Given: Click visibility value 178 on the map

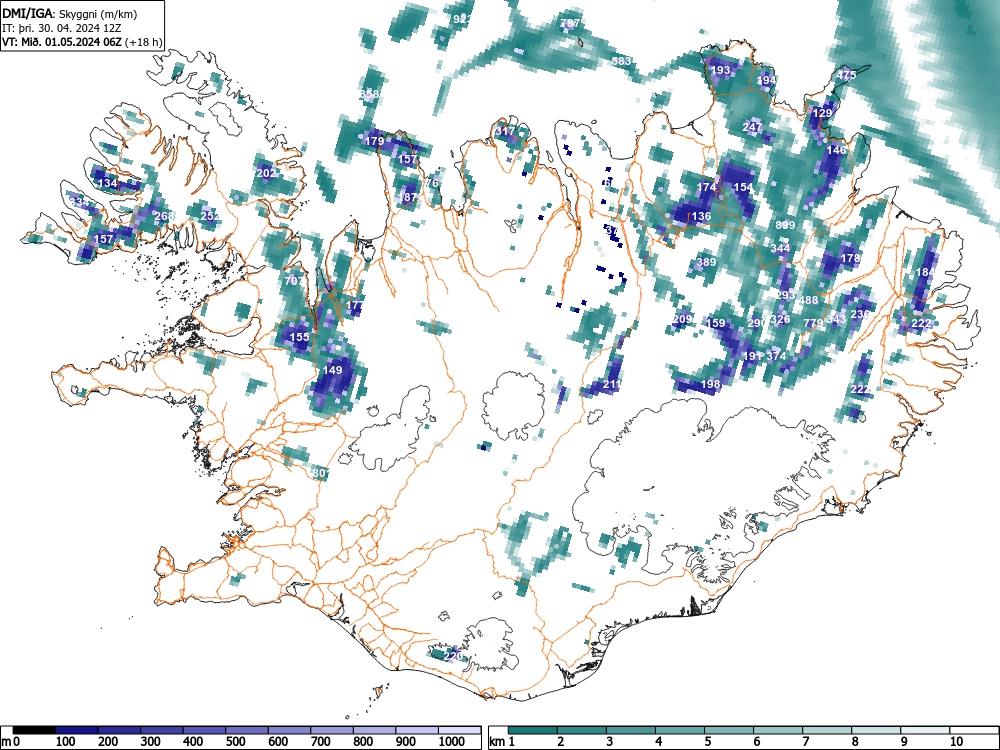Looking at the screenshot, I should [x=851, y=258].
